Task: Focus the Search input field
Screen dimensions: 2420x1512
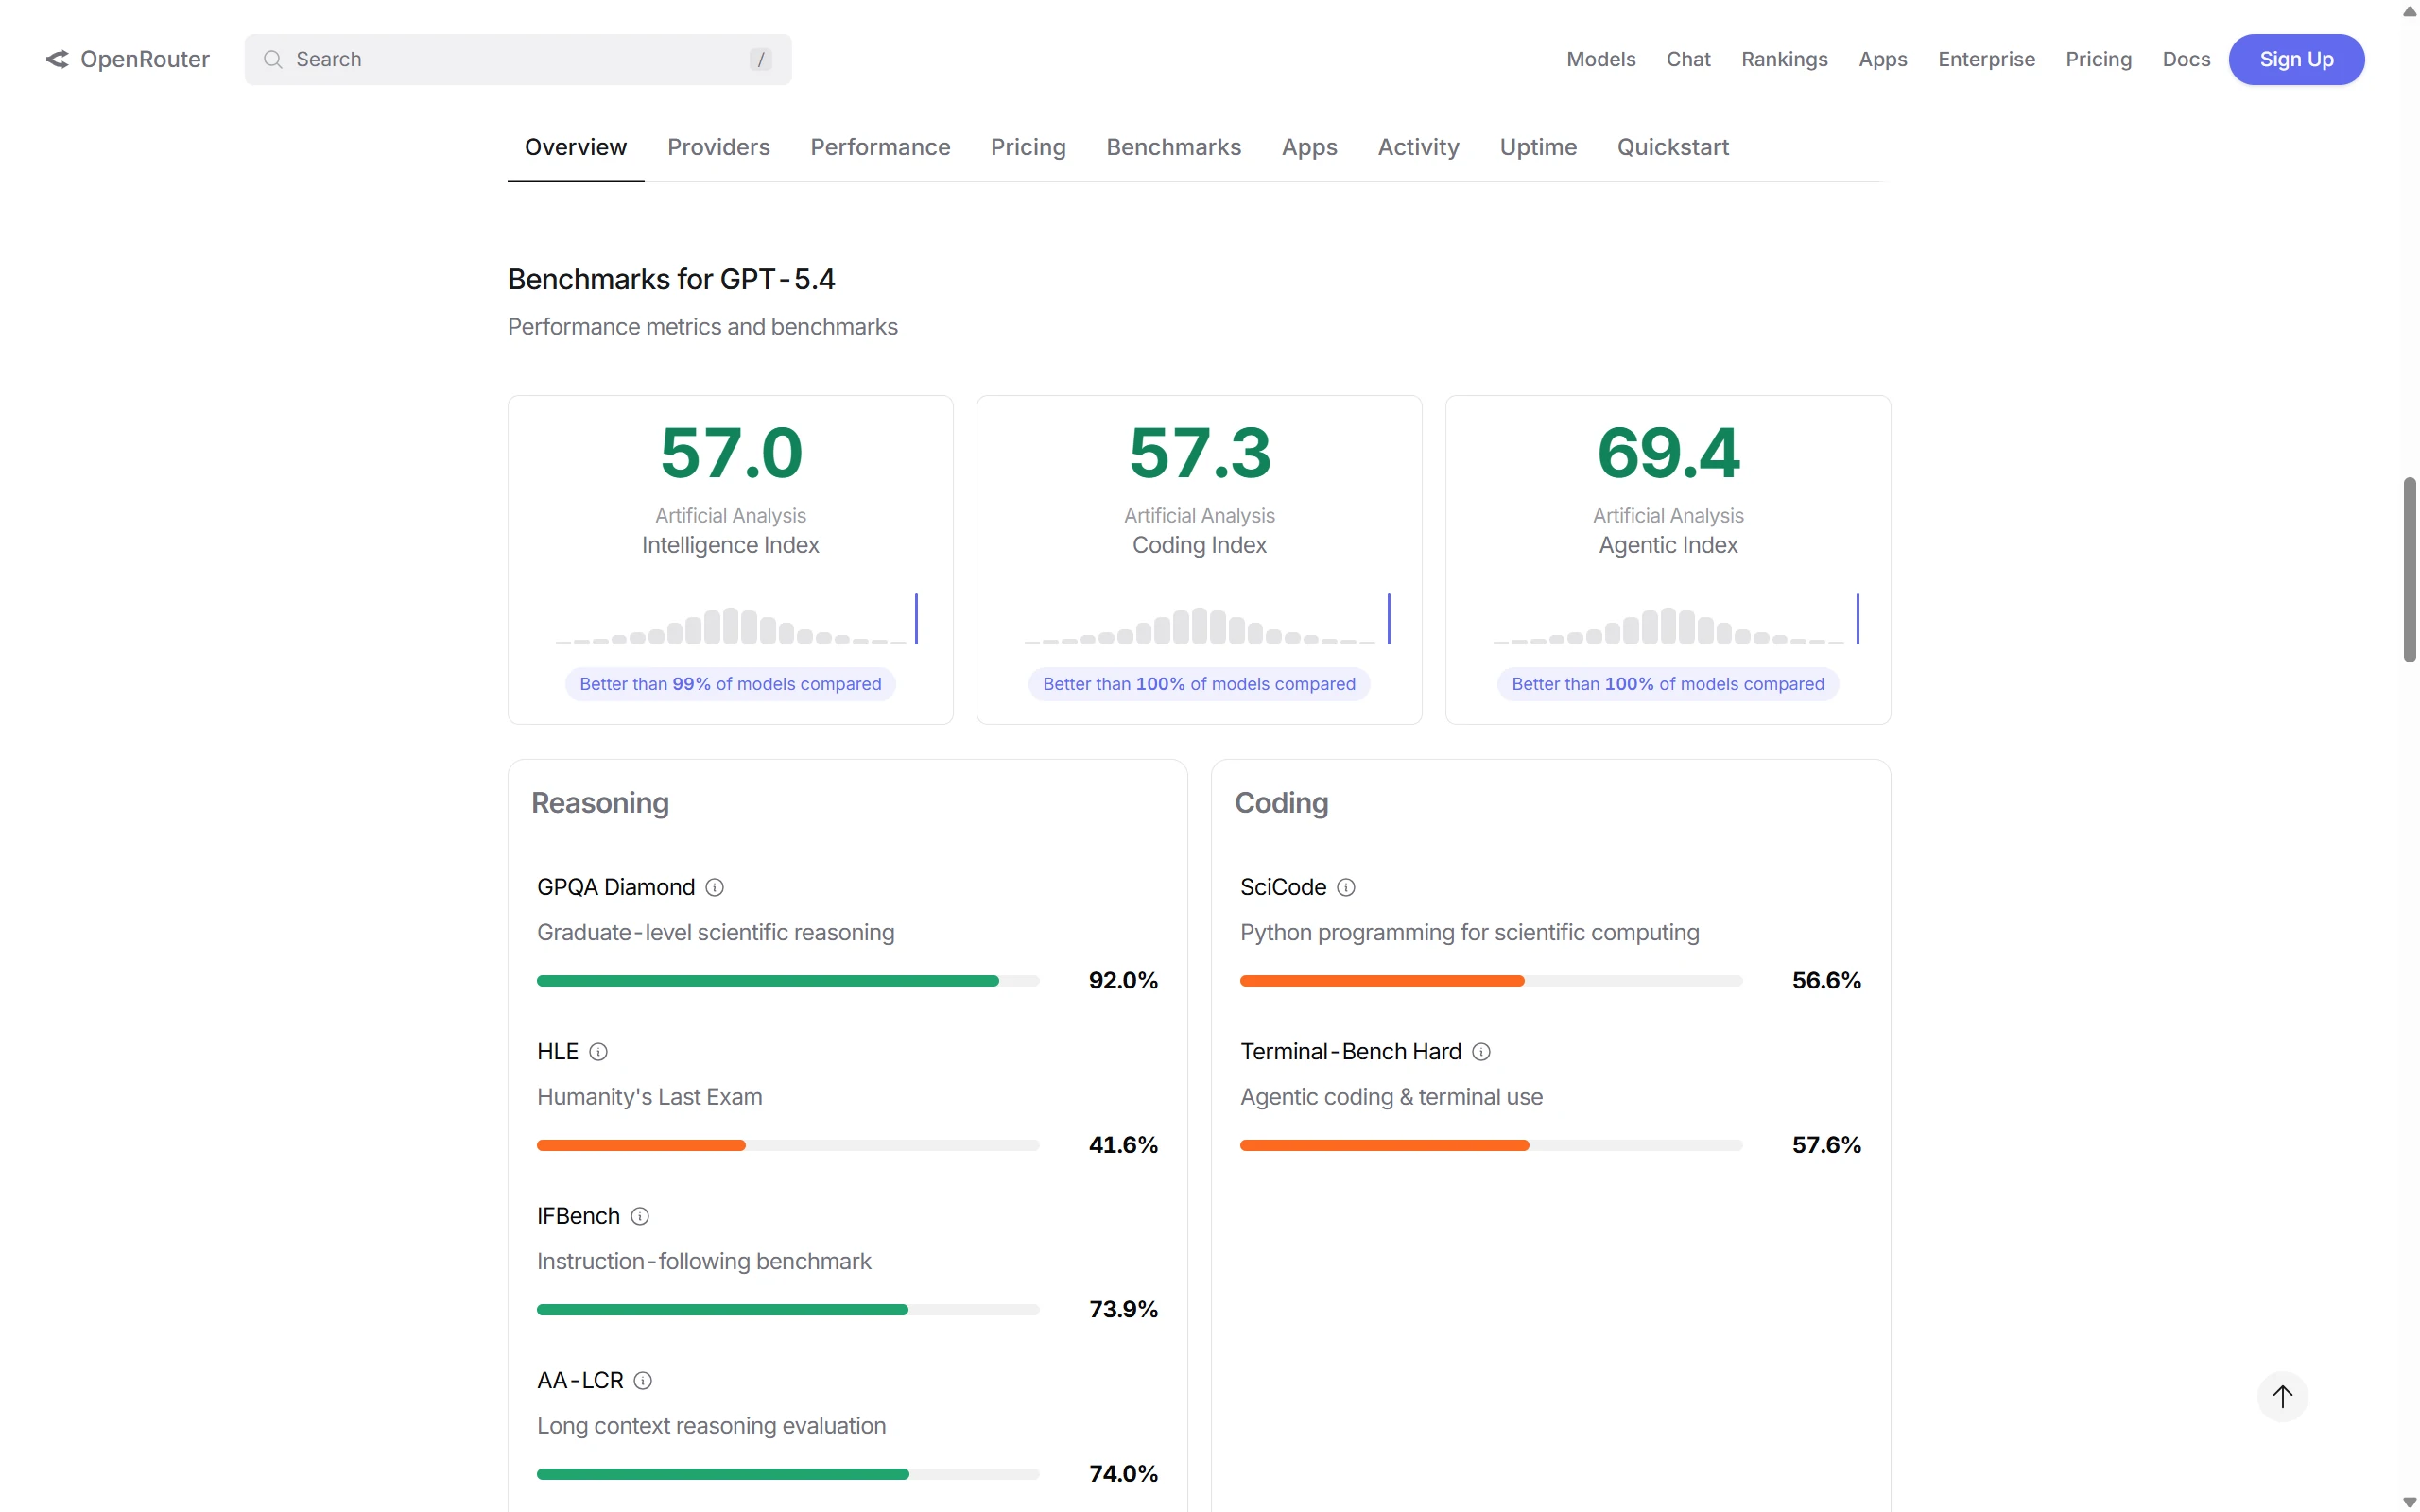Action: (x=518, y=59)
